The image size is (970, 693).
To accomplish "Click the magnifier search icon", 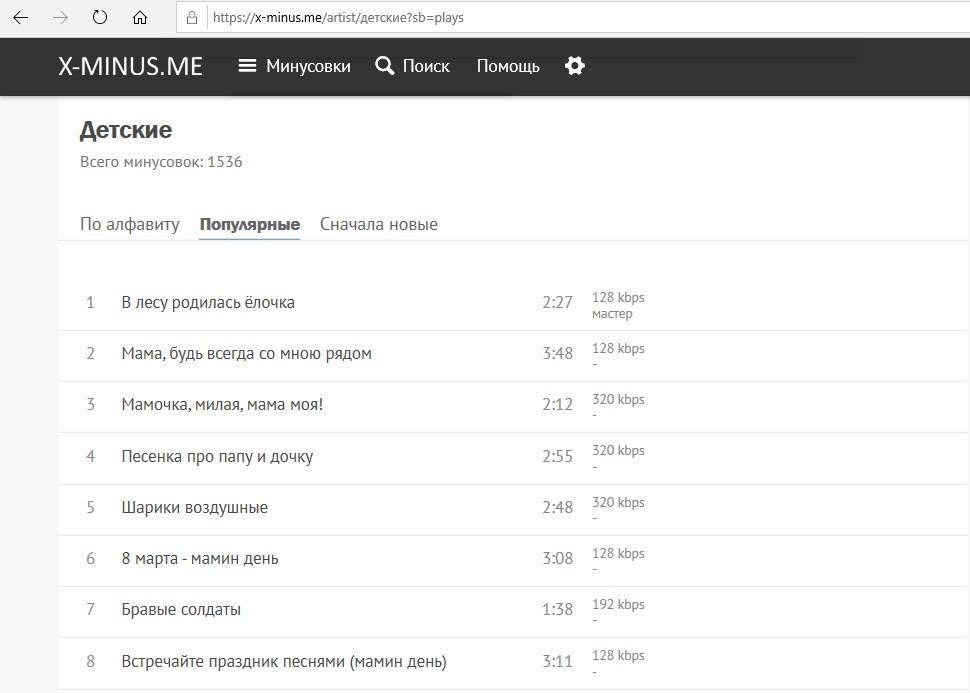I will tap(385, 66).
